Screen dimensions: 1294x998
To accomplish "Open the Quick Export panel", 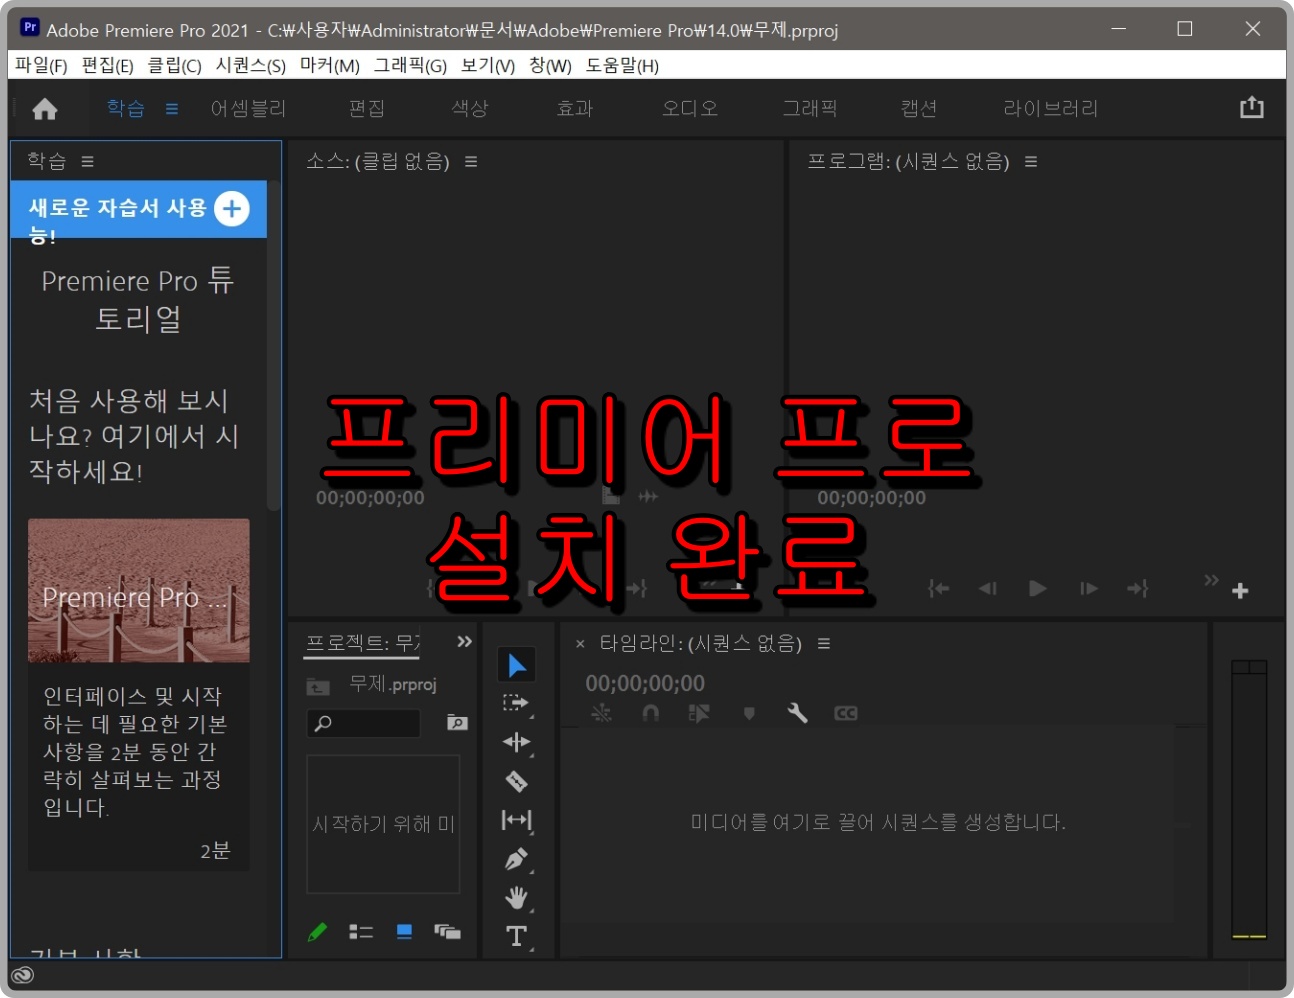I will (1252, 105).
